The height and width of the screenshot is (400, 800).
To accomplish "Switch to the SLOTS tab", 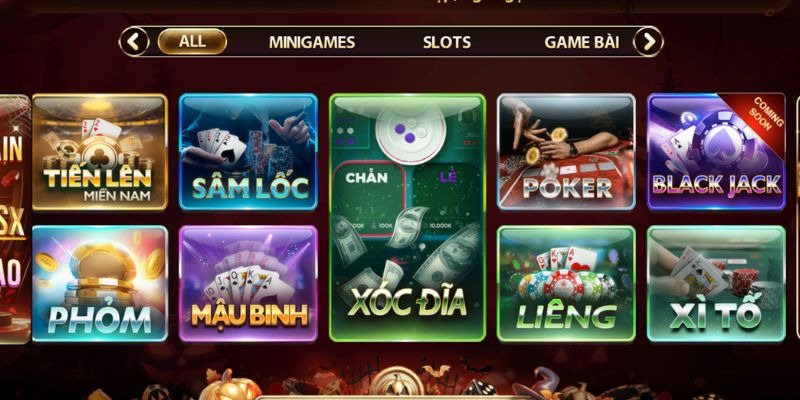I will 446,42.
